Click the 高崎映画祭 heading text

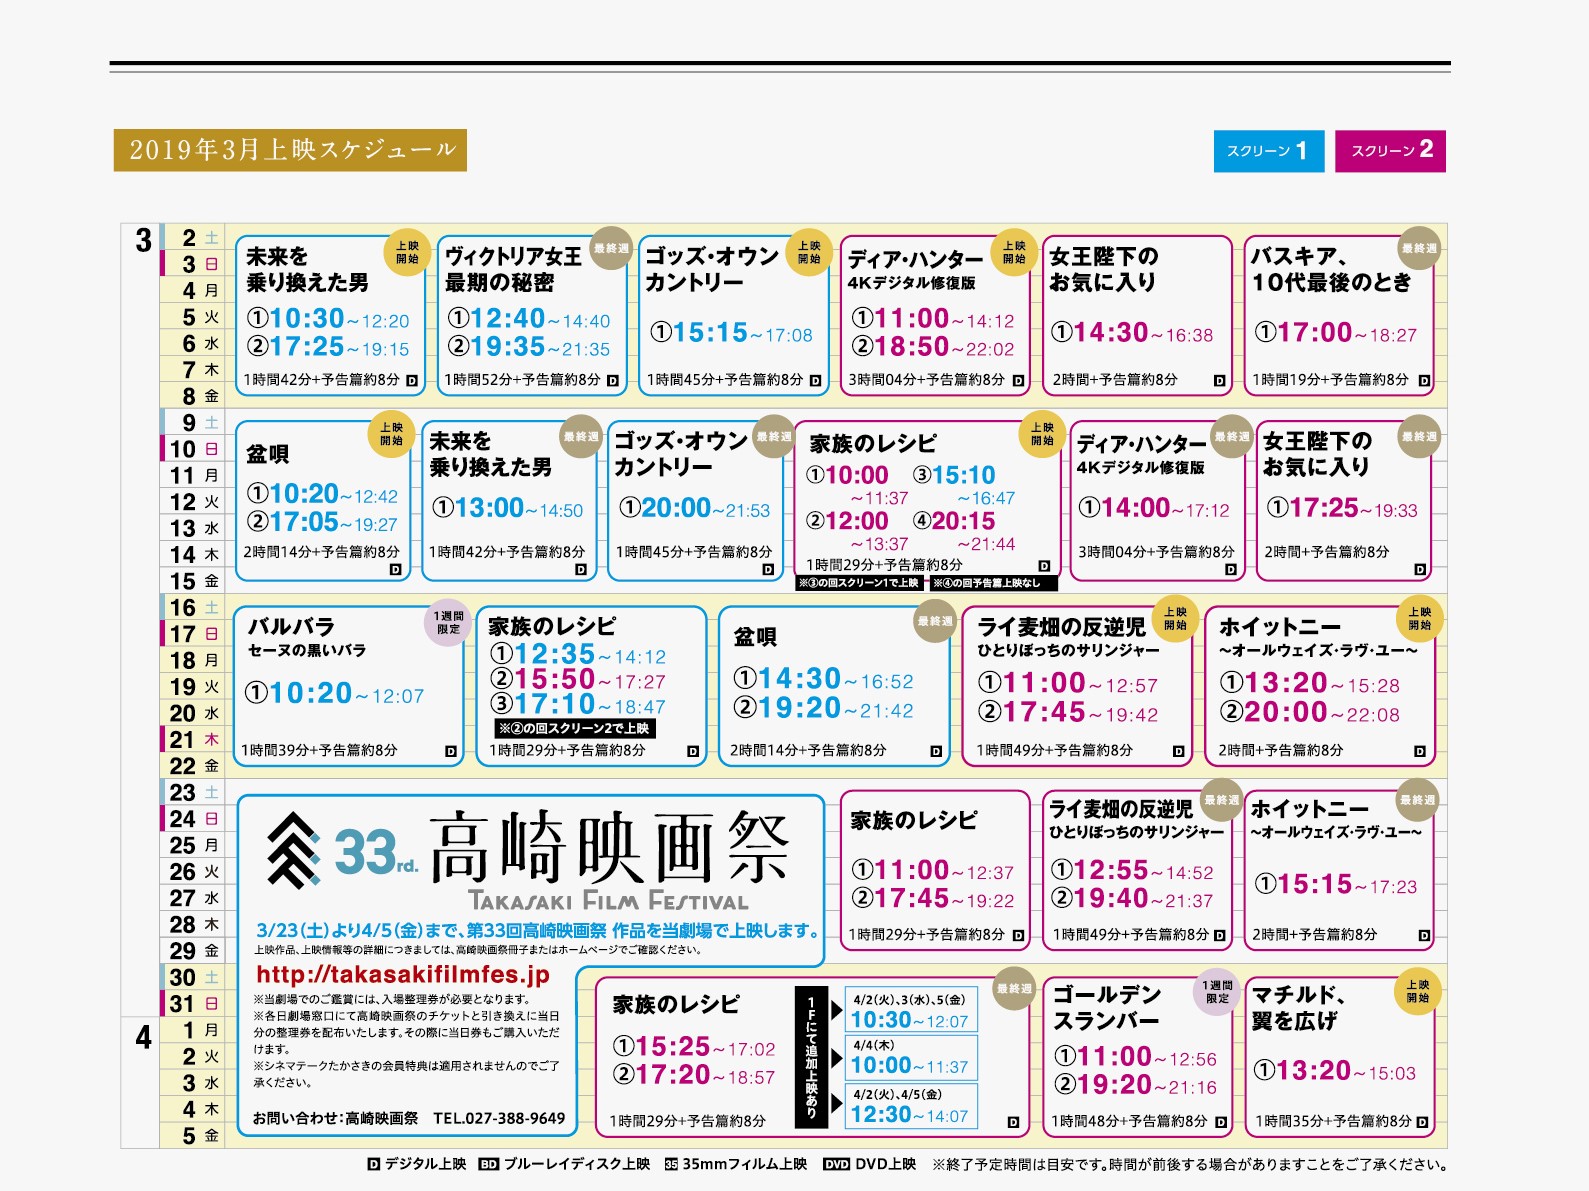[x=610, y=848]
